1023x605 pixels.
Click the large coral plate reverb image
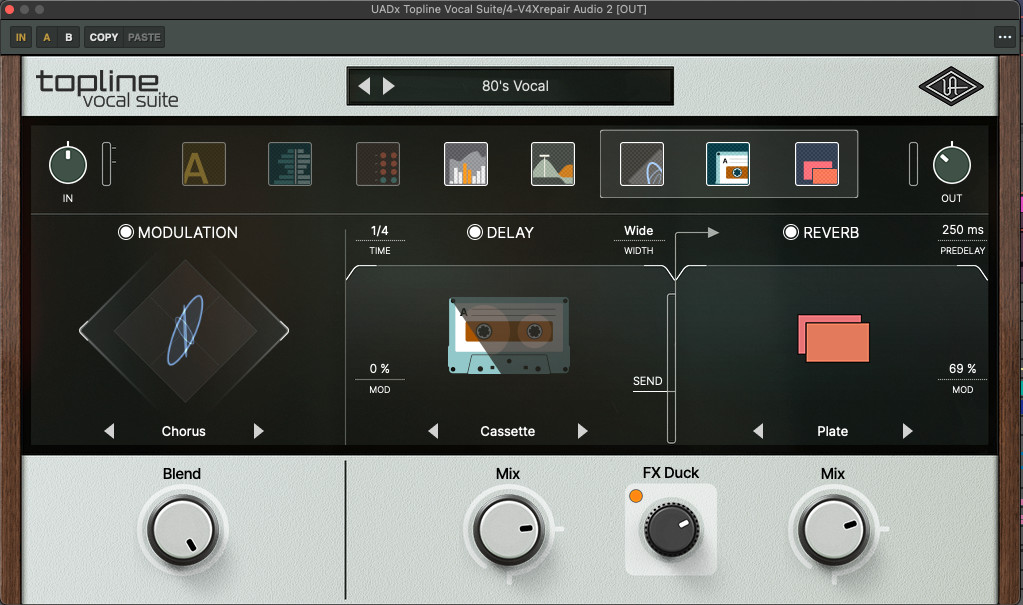pos(834,338)
